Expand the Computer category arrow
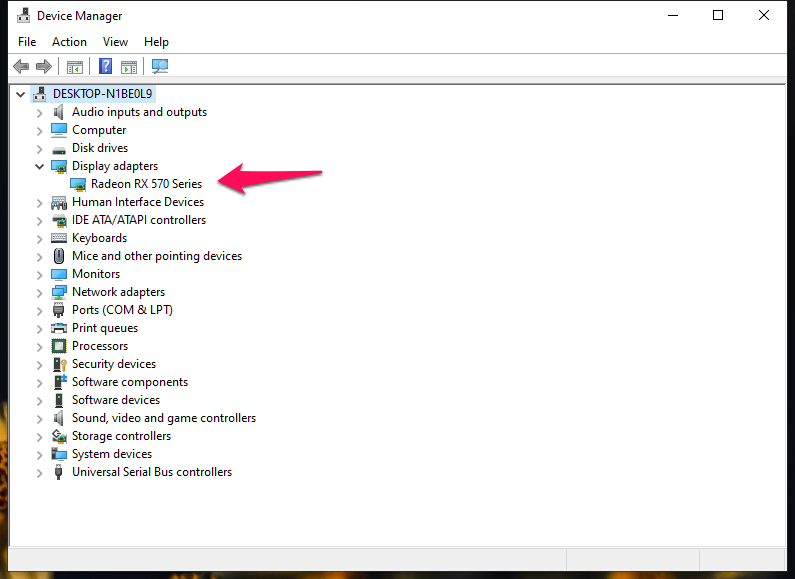 (40, 131)
